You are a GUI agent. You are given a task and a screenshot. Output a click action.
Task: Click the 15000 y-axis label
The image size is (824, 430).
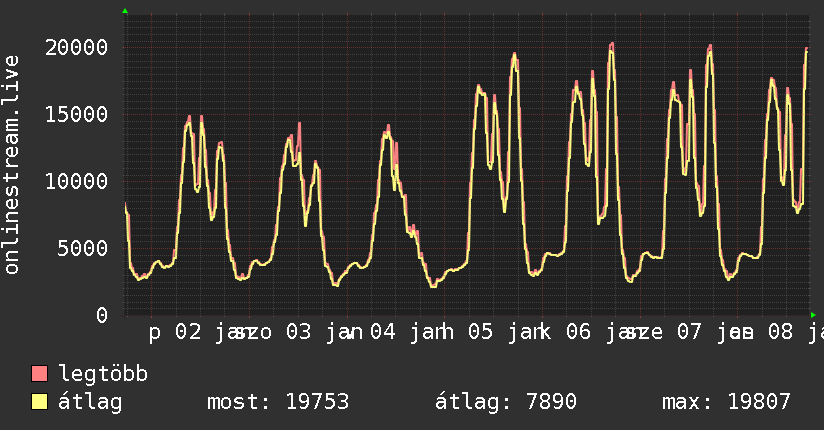[x=76, y=115]
